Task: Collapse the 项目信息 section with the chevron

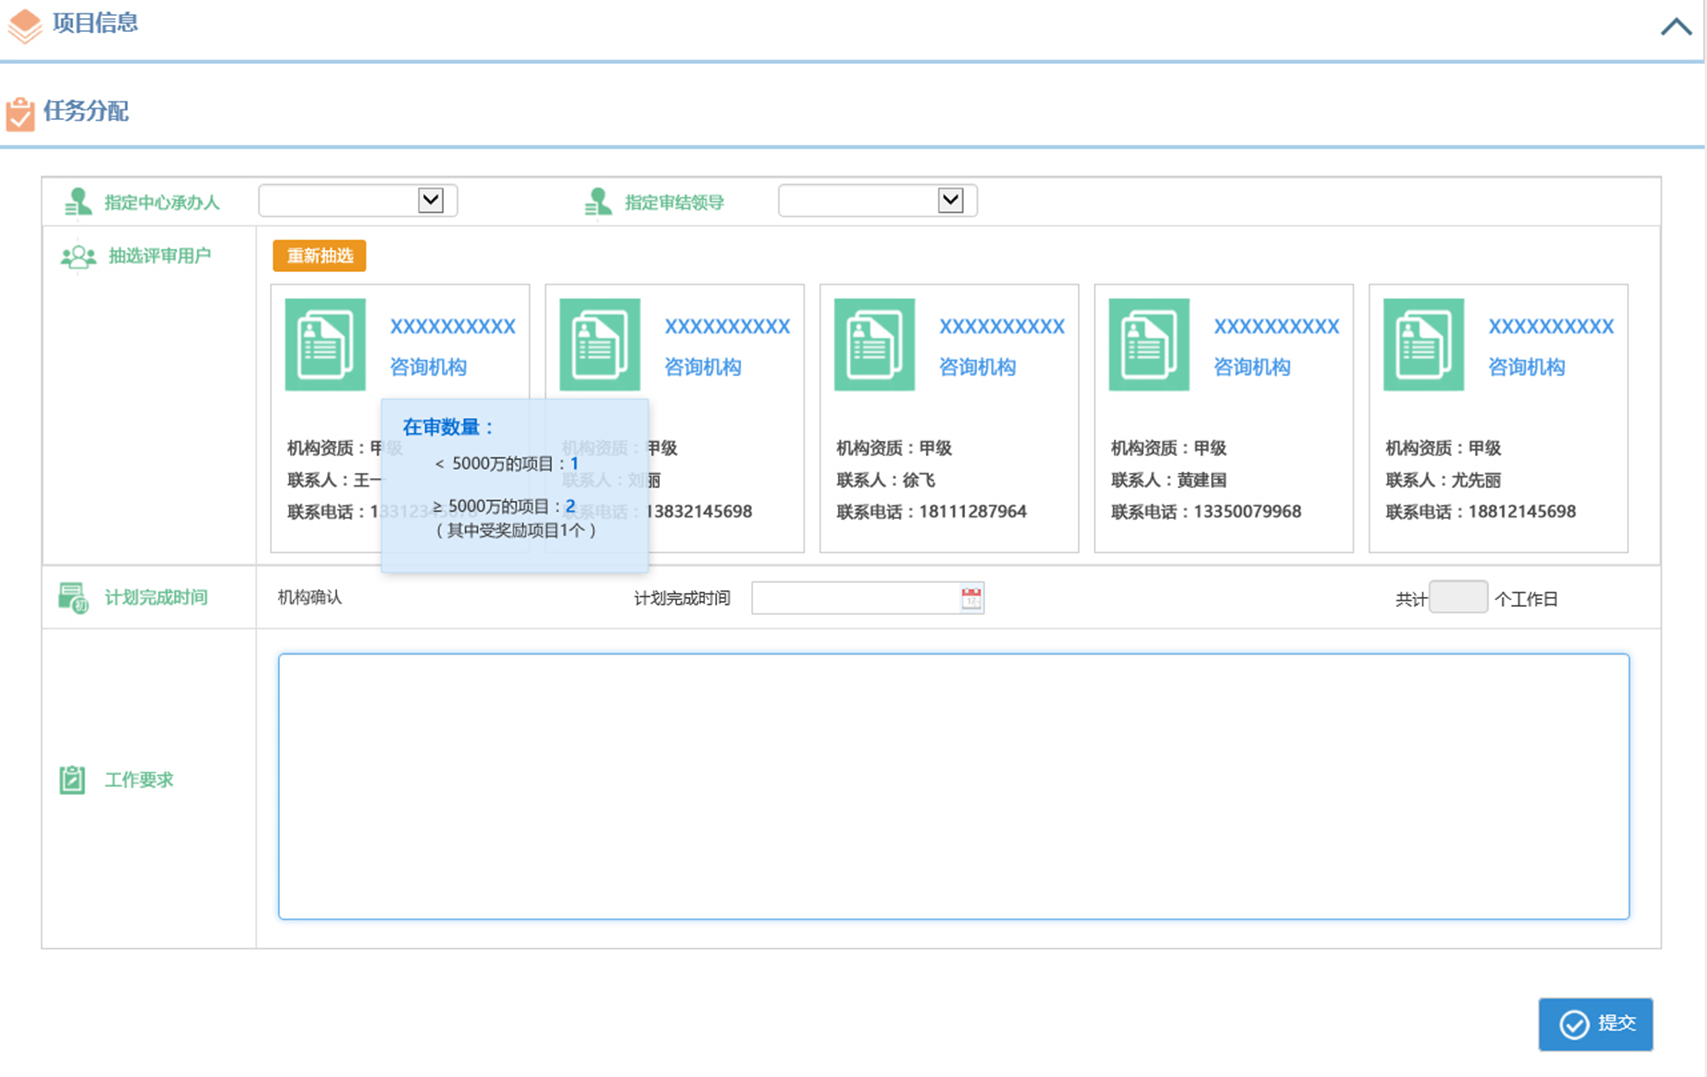Action: click(1676, 27)
